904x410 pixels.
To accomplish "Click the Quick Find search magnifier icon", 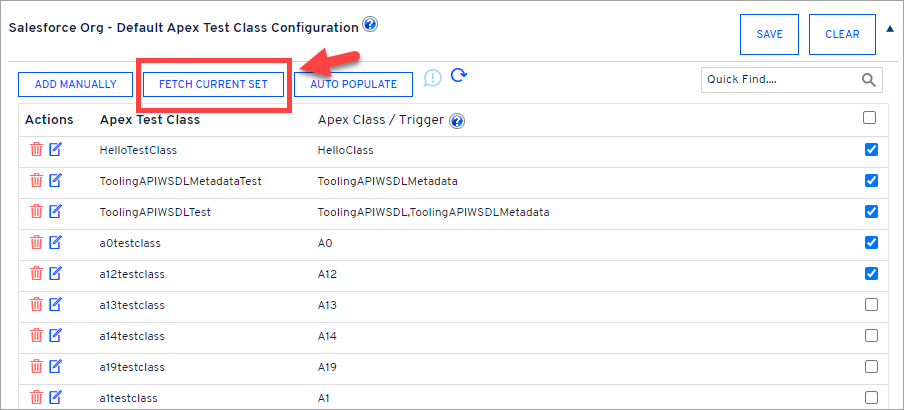I will [x=868, y=79].
